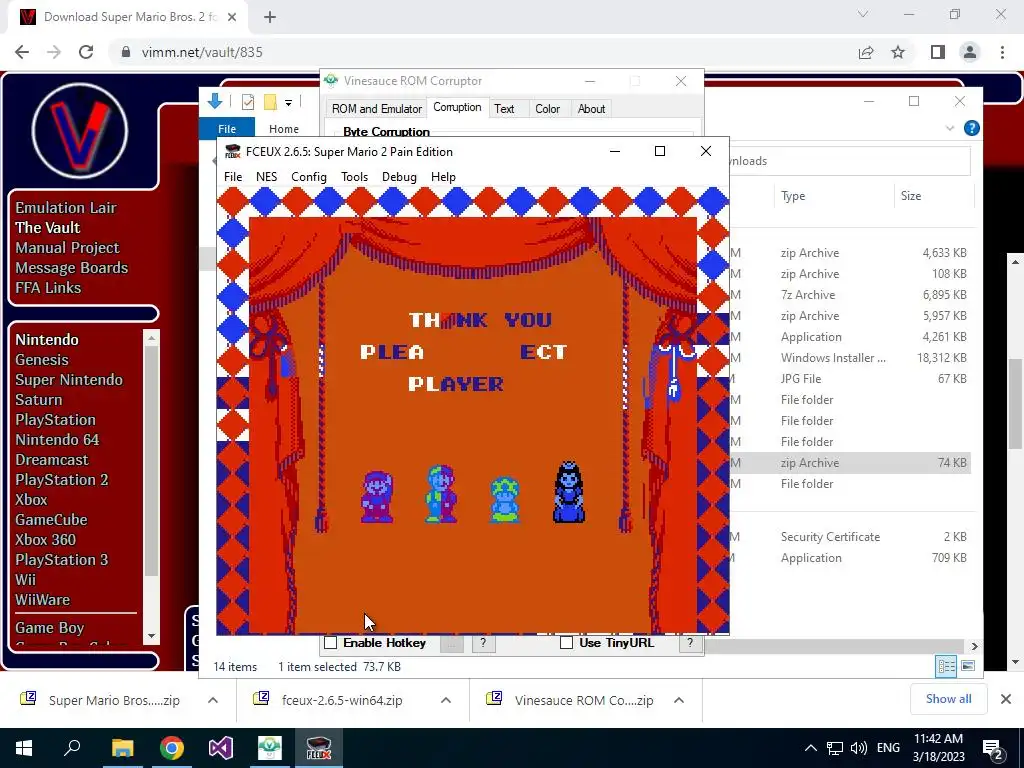Close the Super Mario Bros. 2 browser tab
The height and width of the screenshot is (768, 1024).
[232, 18]
